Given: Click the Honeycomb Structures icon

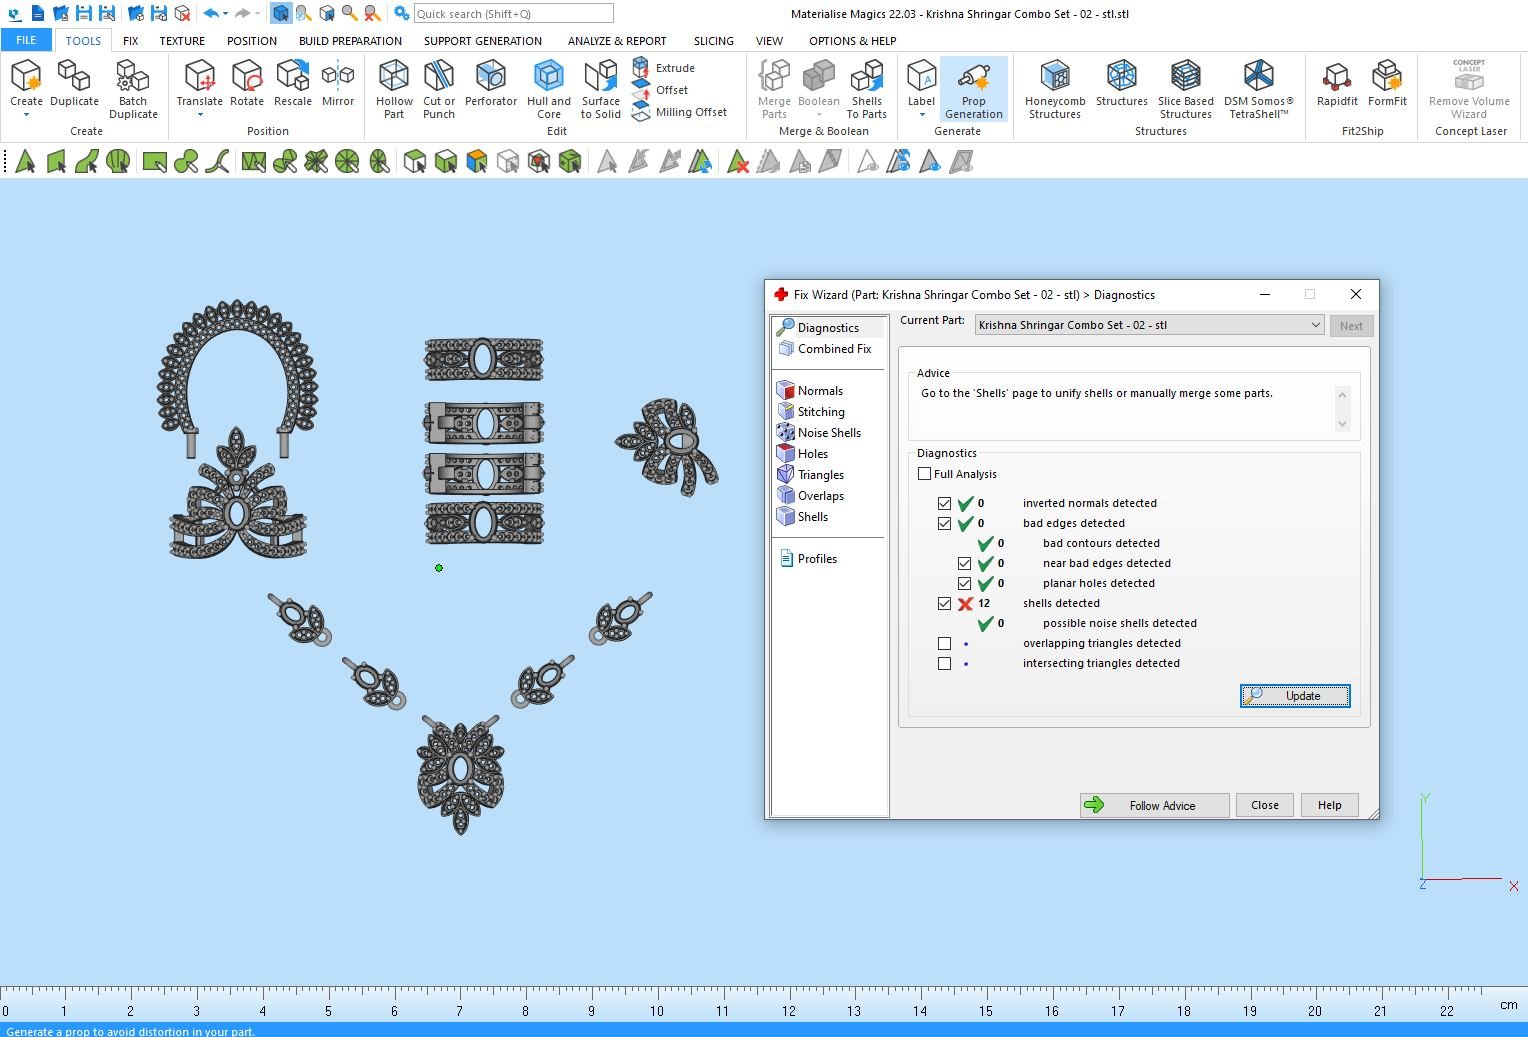Looking at the screenshot, I should click(x=1054, y=77).
